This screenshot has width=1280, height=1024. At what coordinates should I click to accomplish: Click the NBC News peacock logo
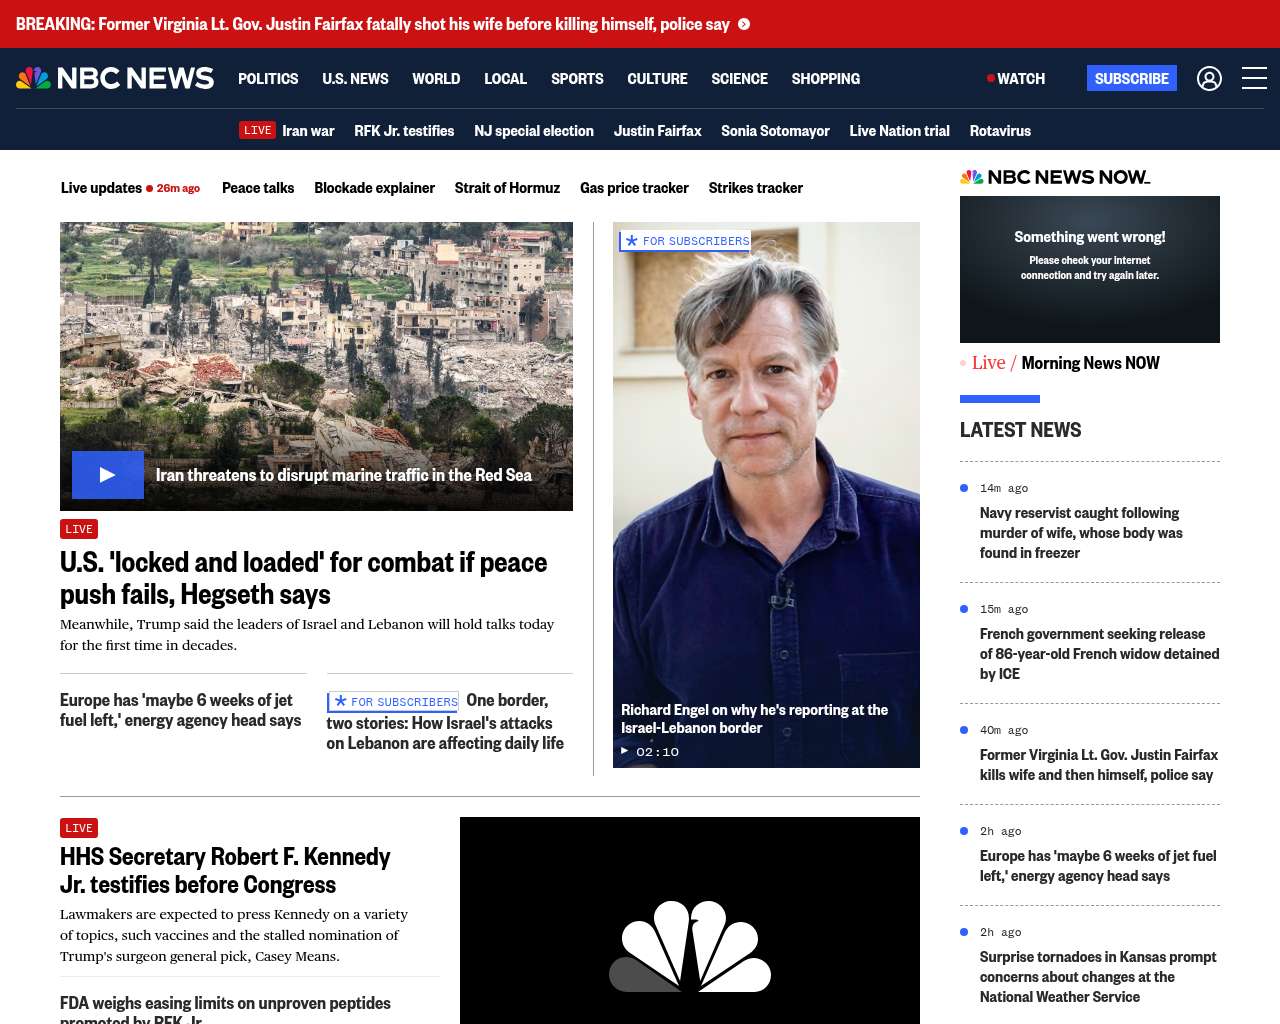click(115, 78)
